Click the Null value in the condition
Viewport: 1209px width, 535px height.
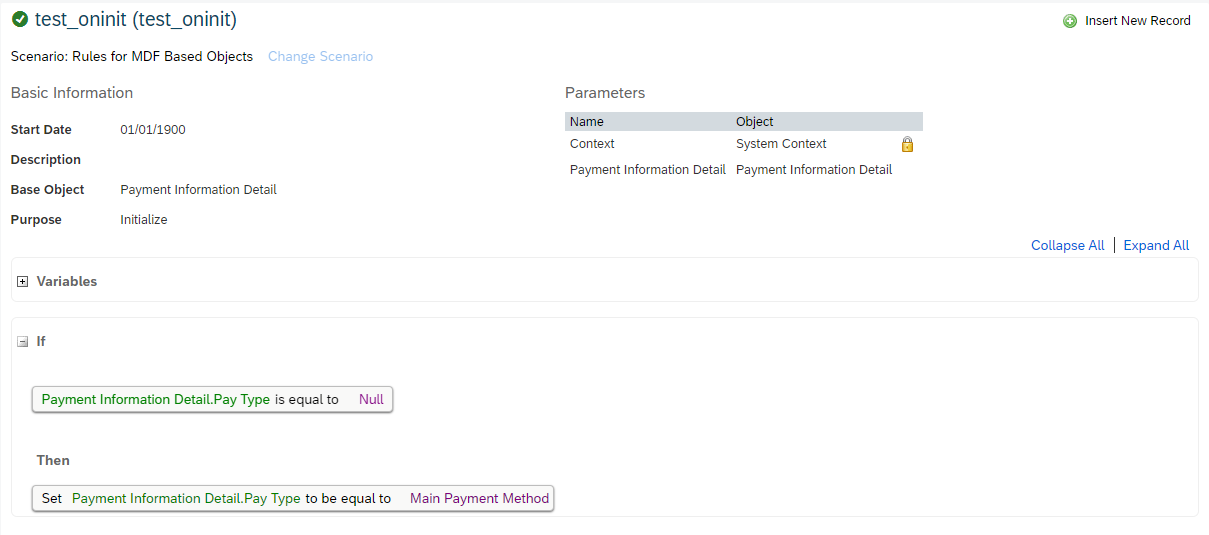point(371,400)
